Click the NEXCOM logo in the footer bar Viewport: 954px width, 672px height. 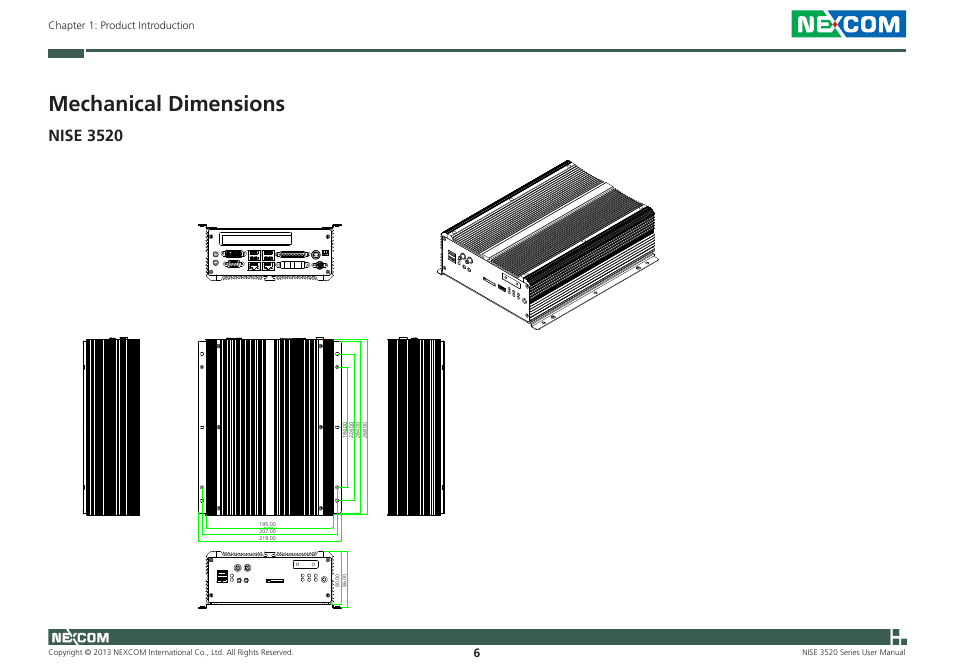click(x=80, y=637)
